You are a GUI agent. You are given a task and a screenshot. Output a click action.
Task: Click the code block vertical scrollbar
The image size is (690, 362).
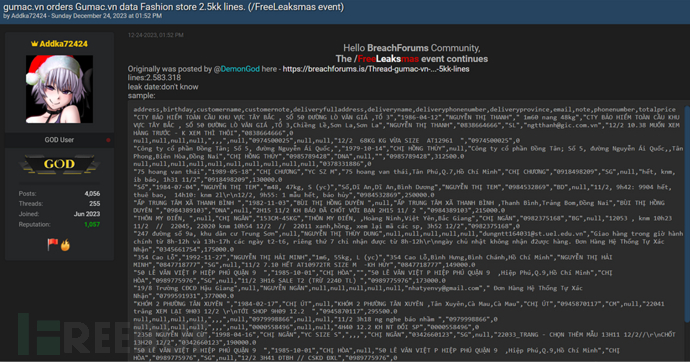687,214
